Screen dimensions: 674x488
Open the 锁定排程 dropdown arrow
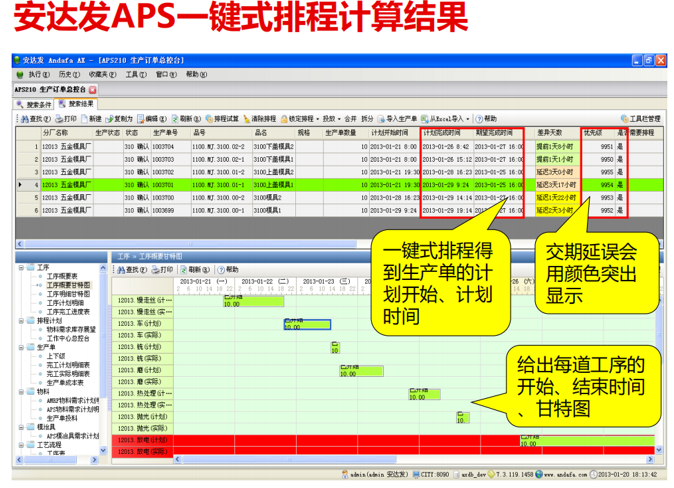pyautogui.click(x=318, y=119)
